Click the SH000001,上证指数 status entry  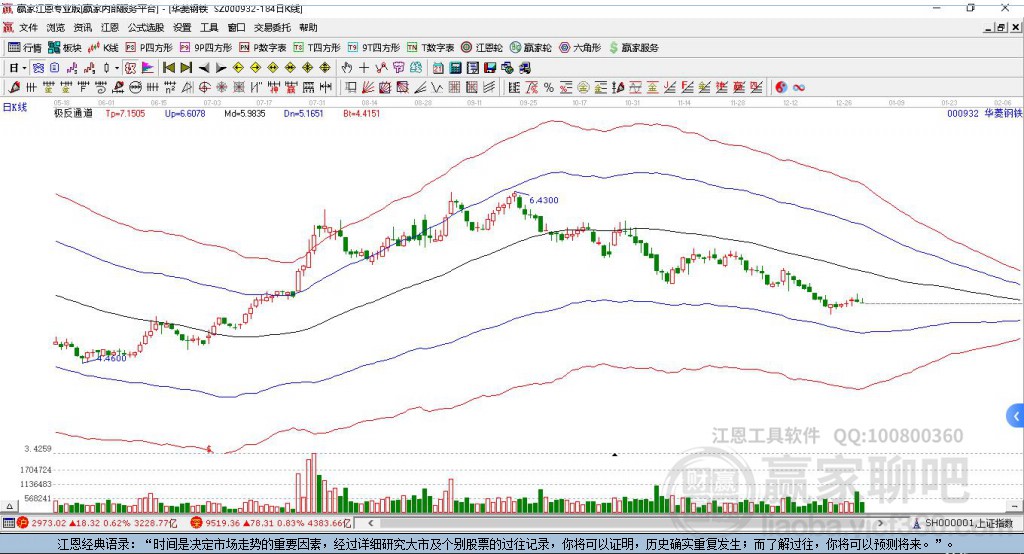click(968, 523)
